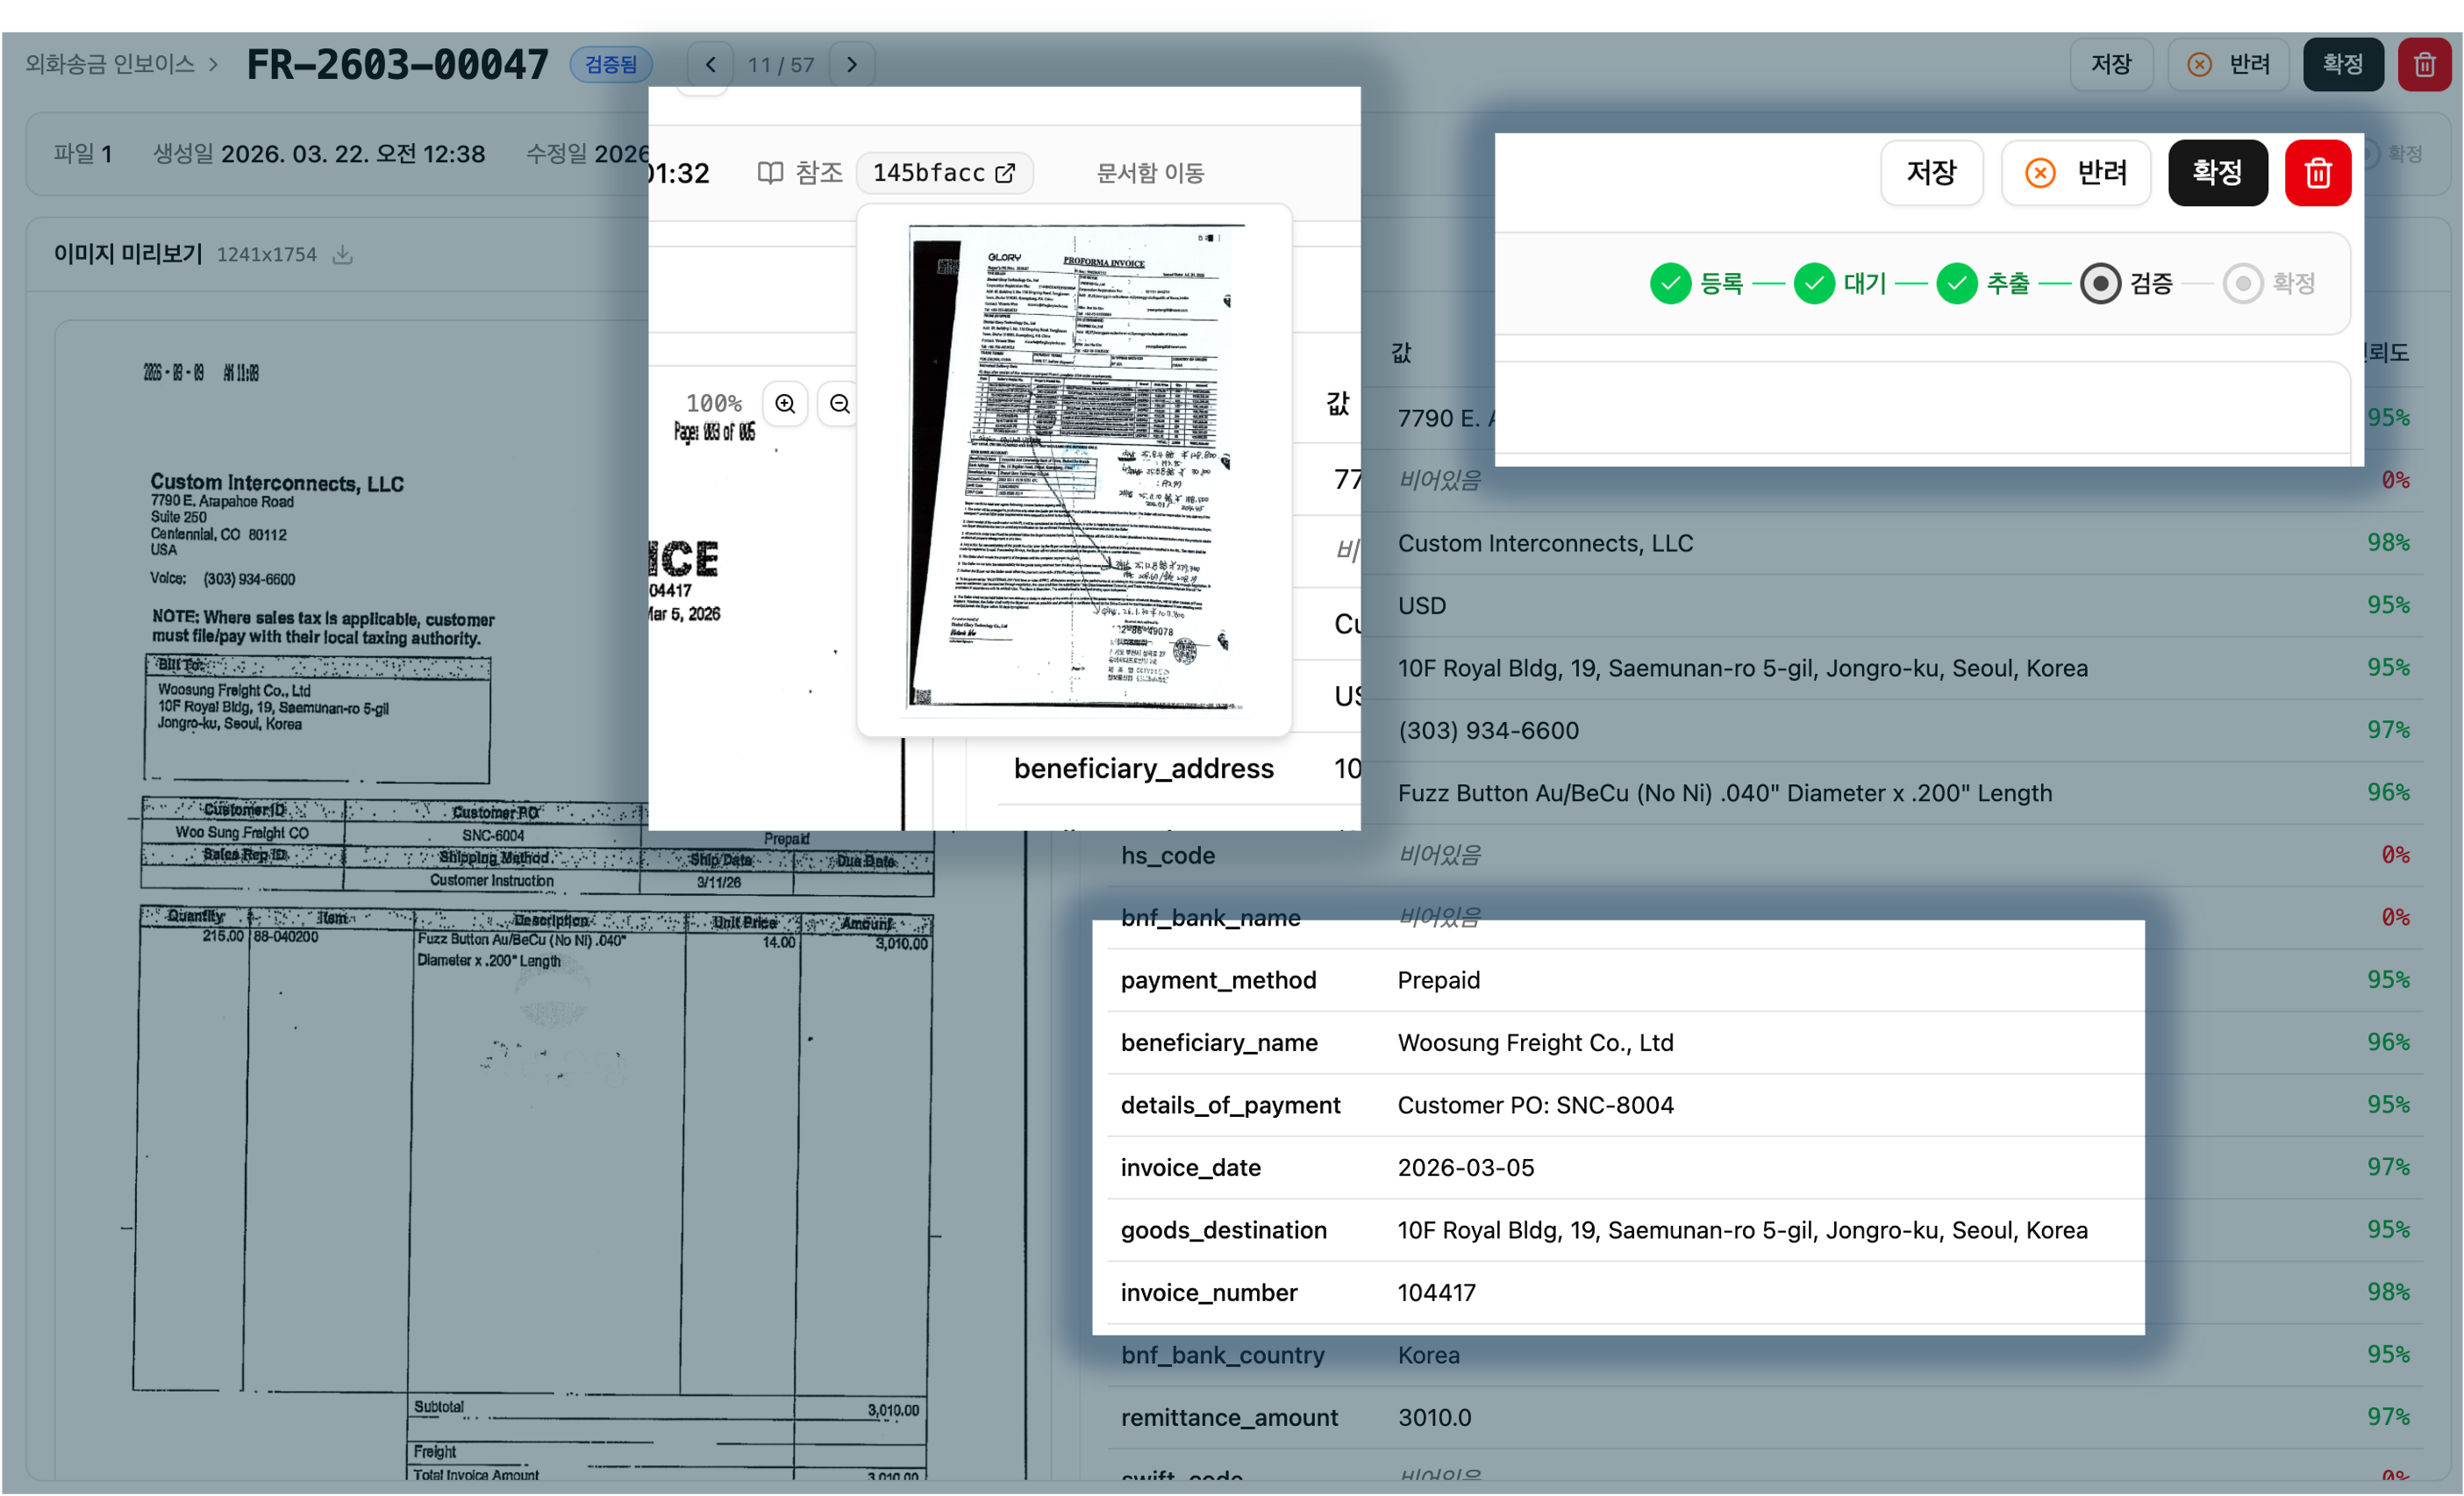Download the preview image
The image size is (2464, 1496).
point(343,255)
